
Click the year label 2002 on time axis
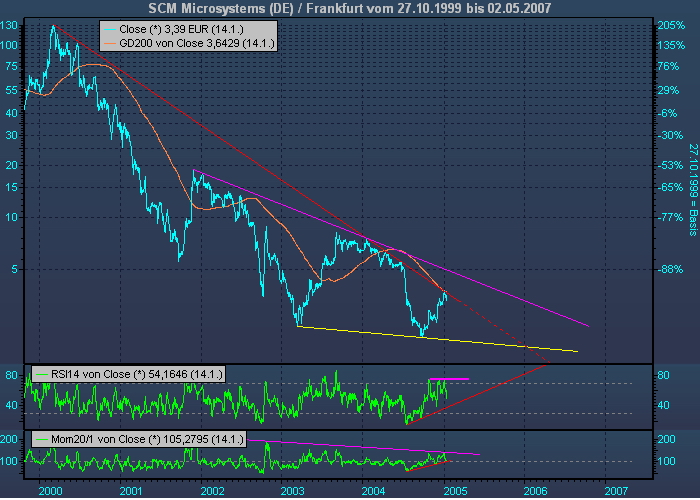(212, 491)
